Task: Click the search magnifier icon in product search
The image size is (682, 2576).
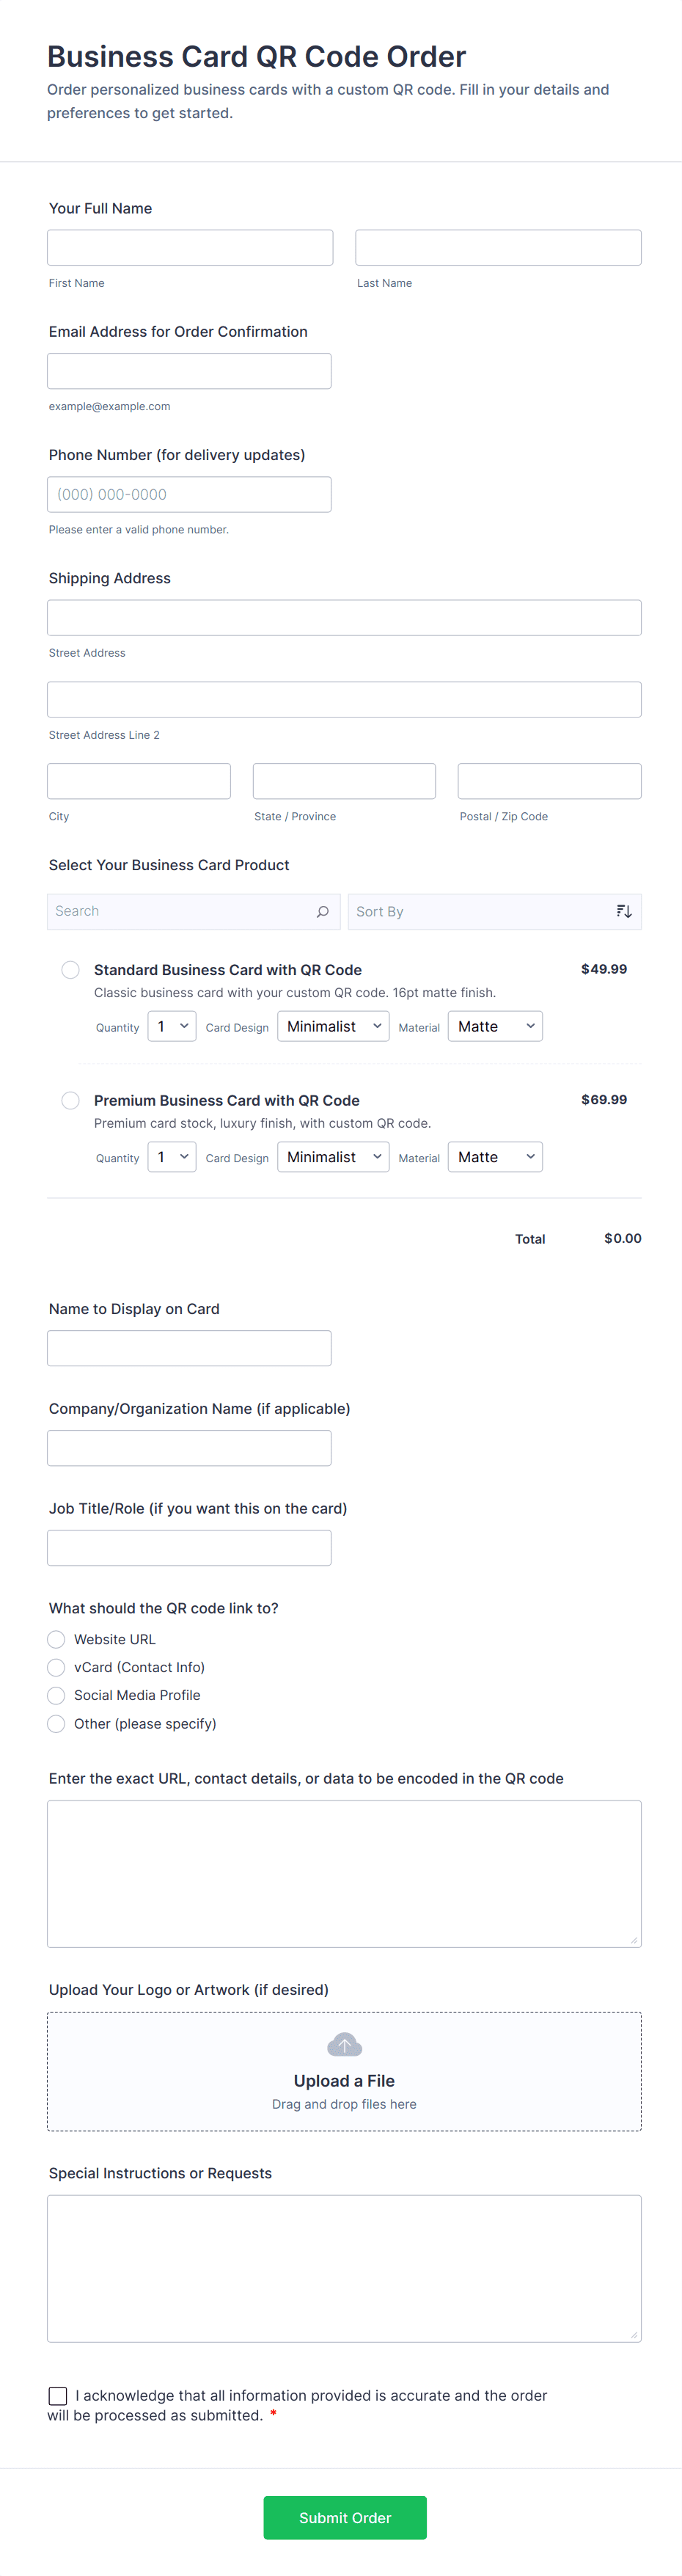Action: 322,912
